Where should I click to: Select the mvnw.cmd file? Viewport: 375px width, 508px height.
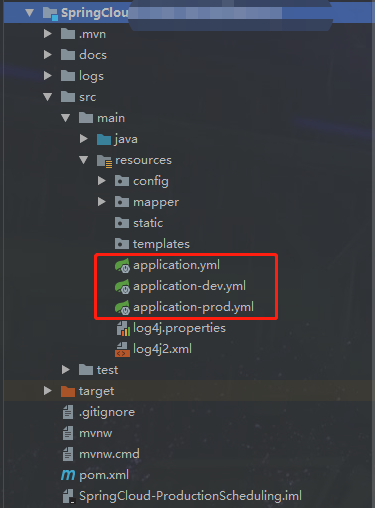101,454
